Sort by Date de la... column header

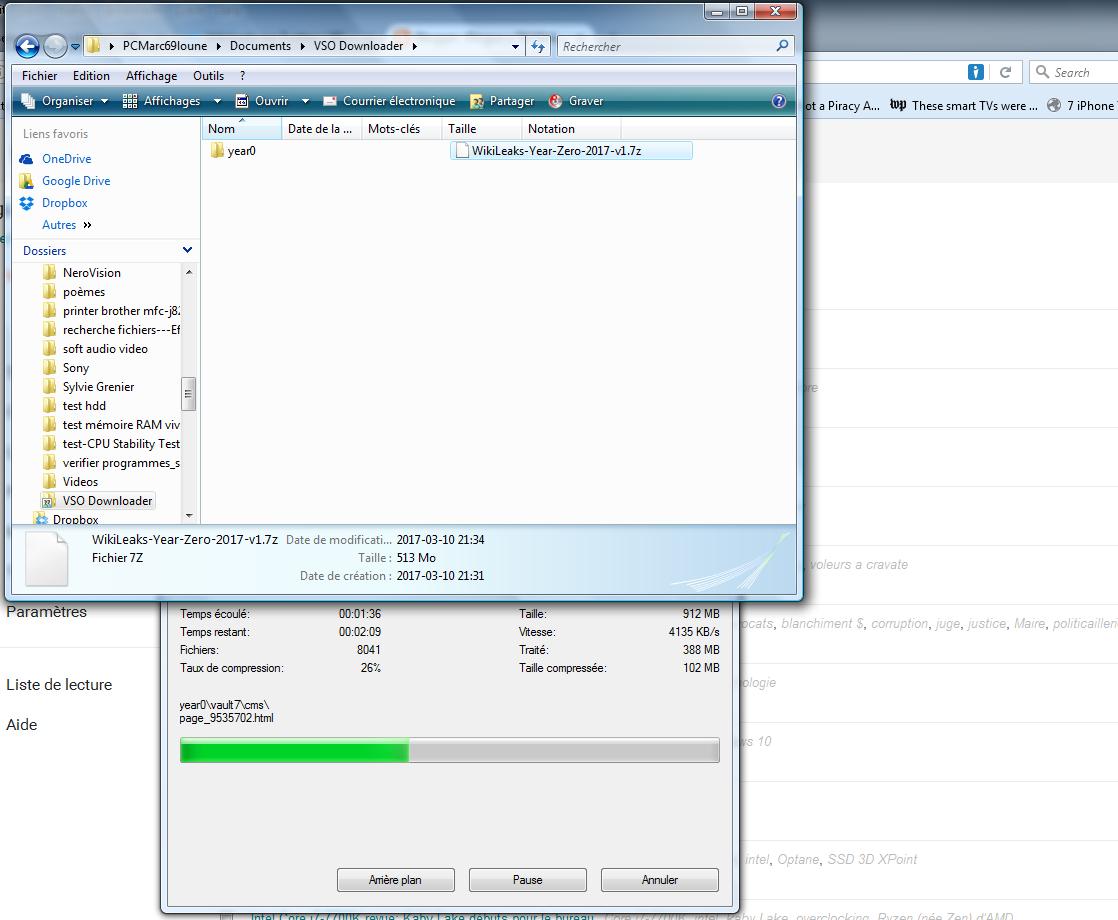tap(321, 129)
